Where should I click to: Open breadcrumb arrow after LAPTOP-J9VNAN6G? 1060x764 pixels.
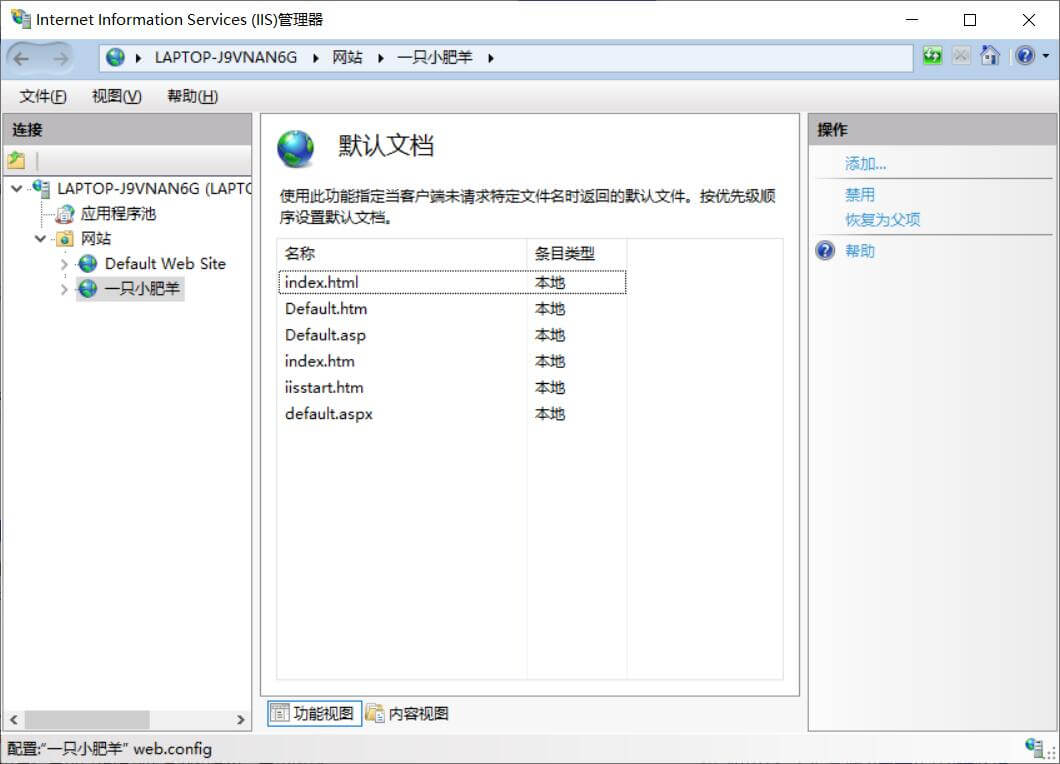(x=316, y=58)
